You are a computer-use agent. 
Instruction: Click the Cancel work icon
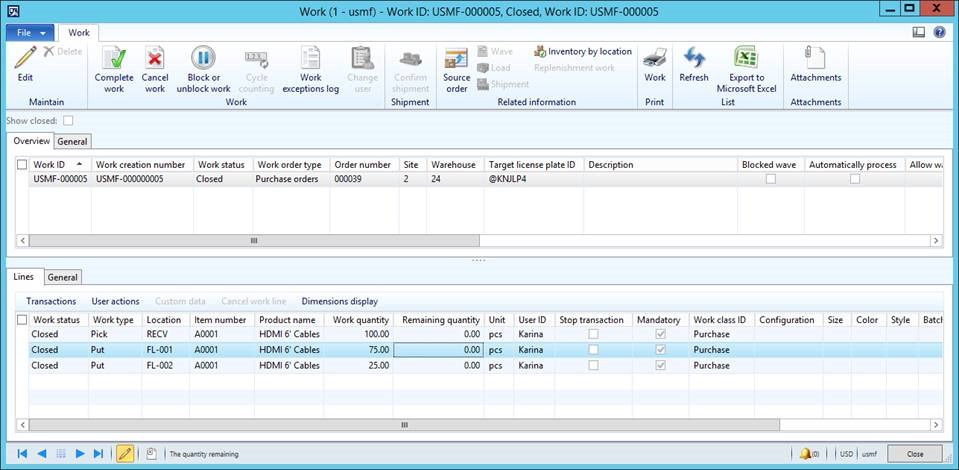click(155, 57)
